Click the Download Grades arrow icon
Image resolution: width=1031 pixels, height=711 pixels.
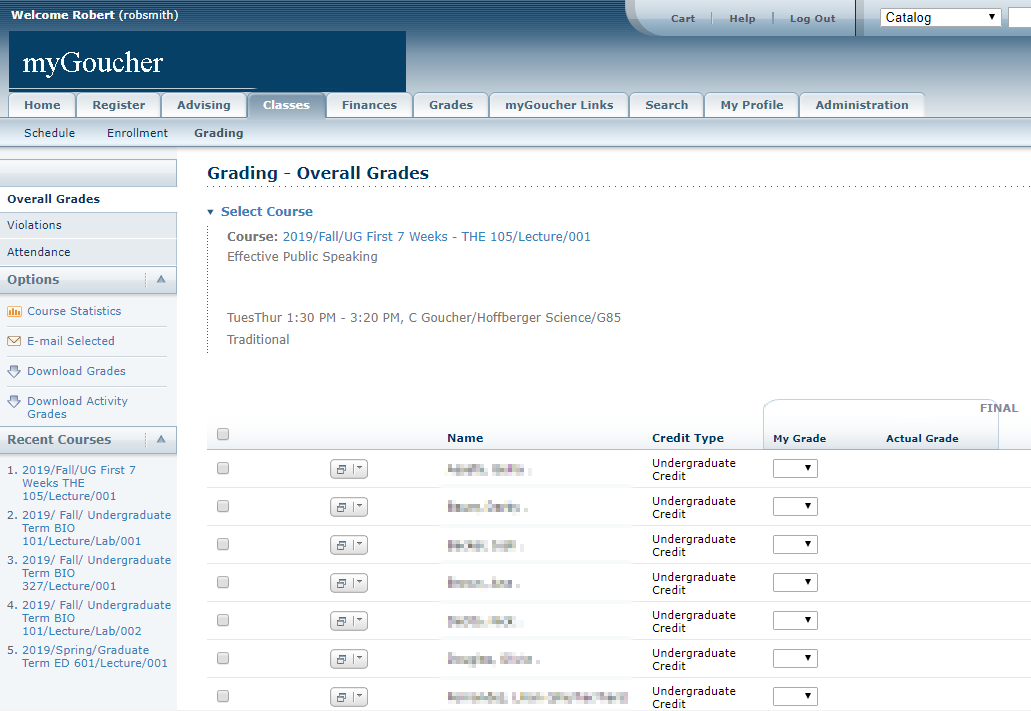[14, 371]
